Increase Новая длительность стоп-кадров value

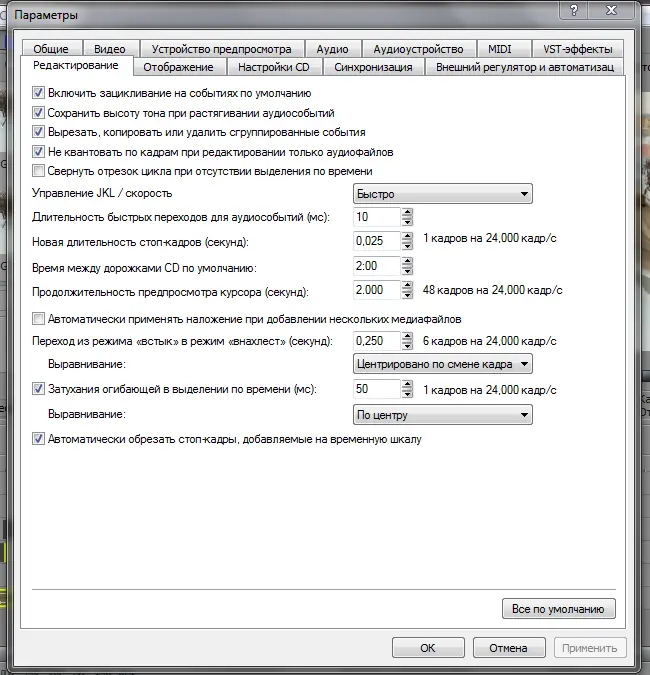coord(407,236)
